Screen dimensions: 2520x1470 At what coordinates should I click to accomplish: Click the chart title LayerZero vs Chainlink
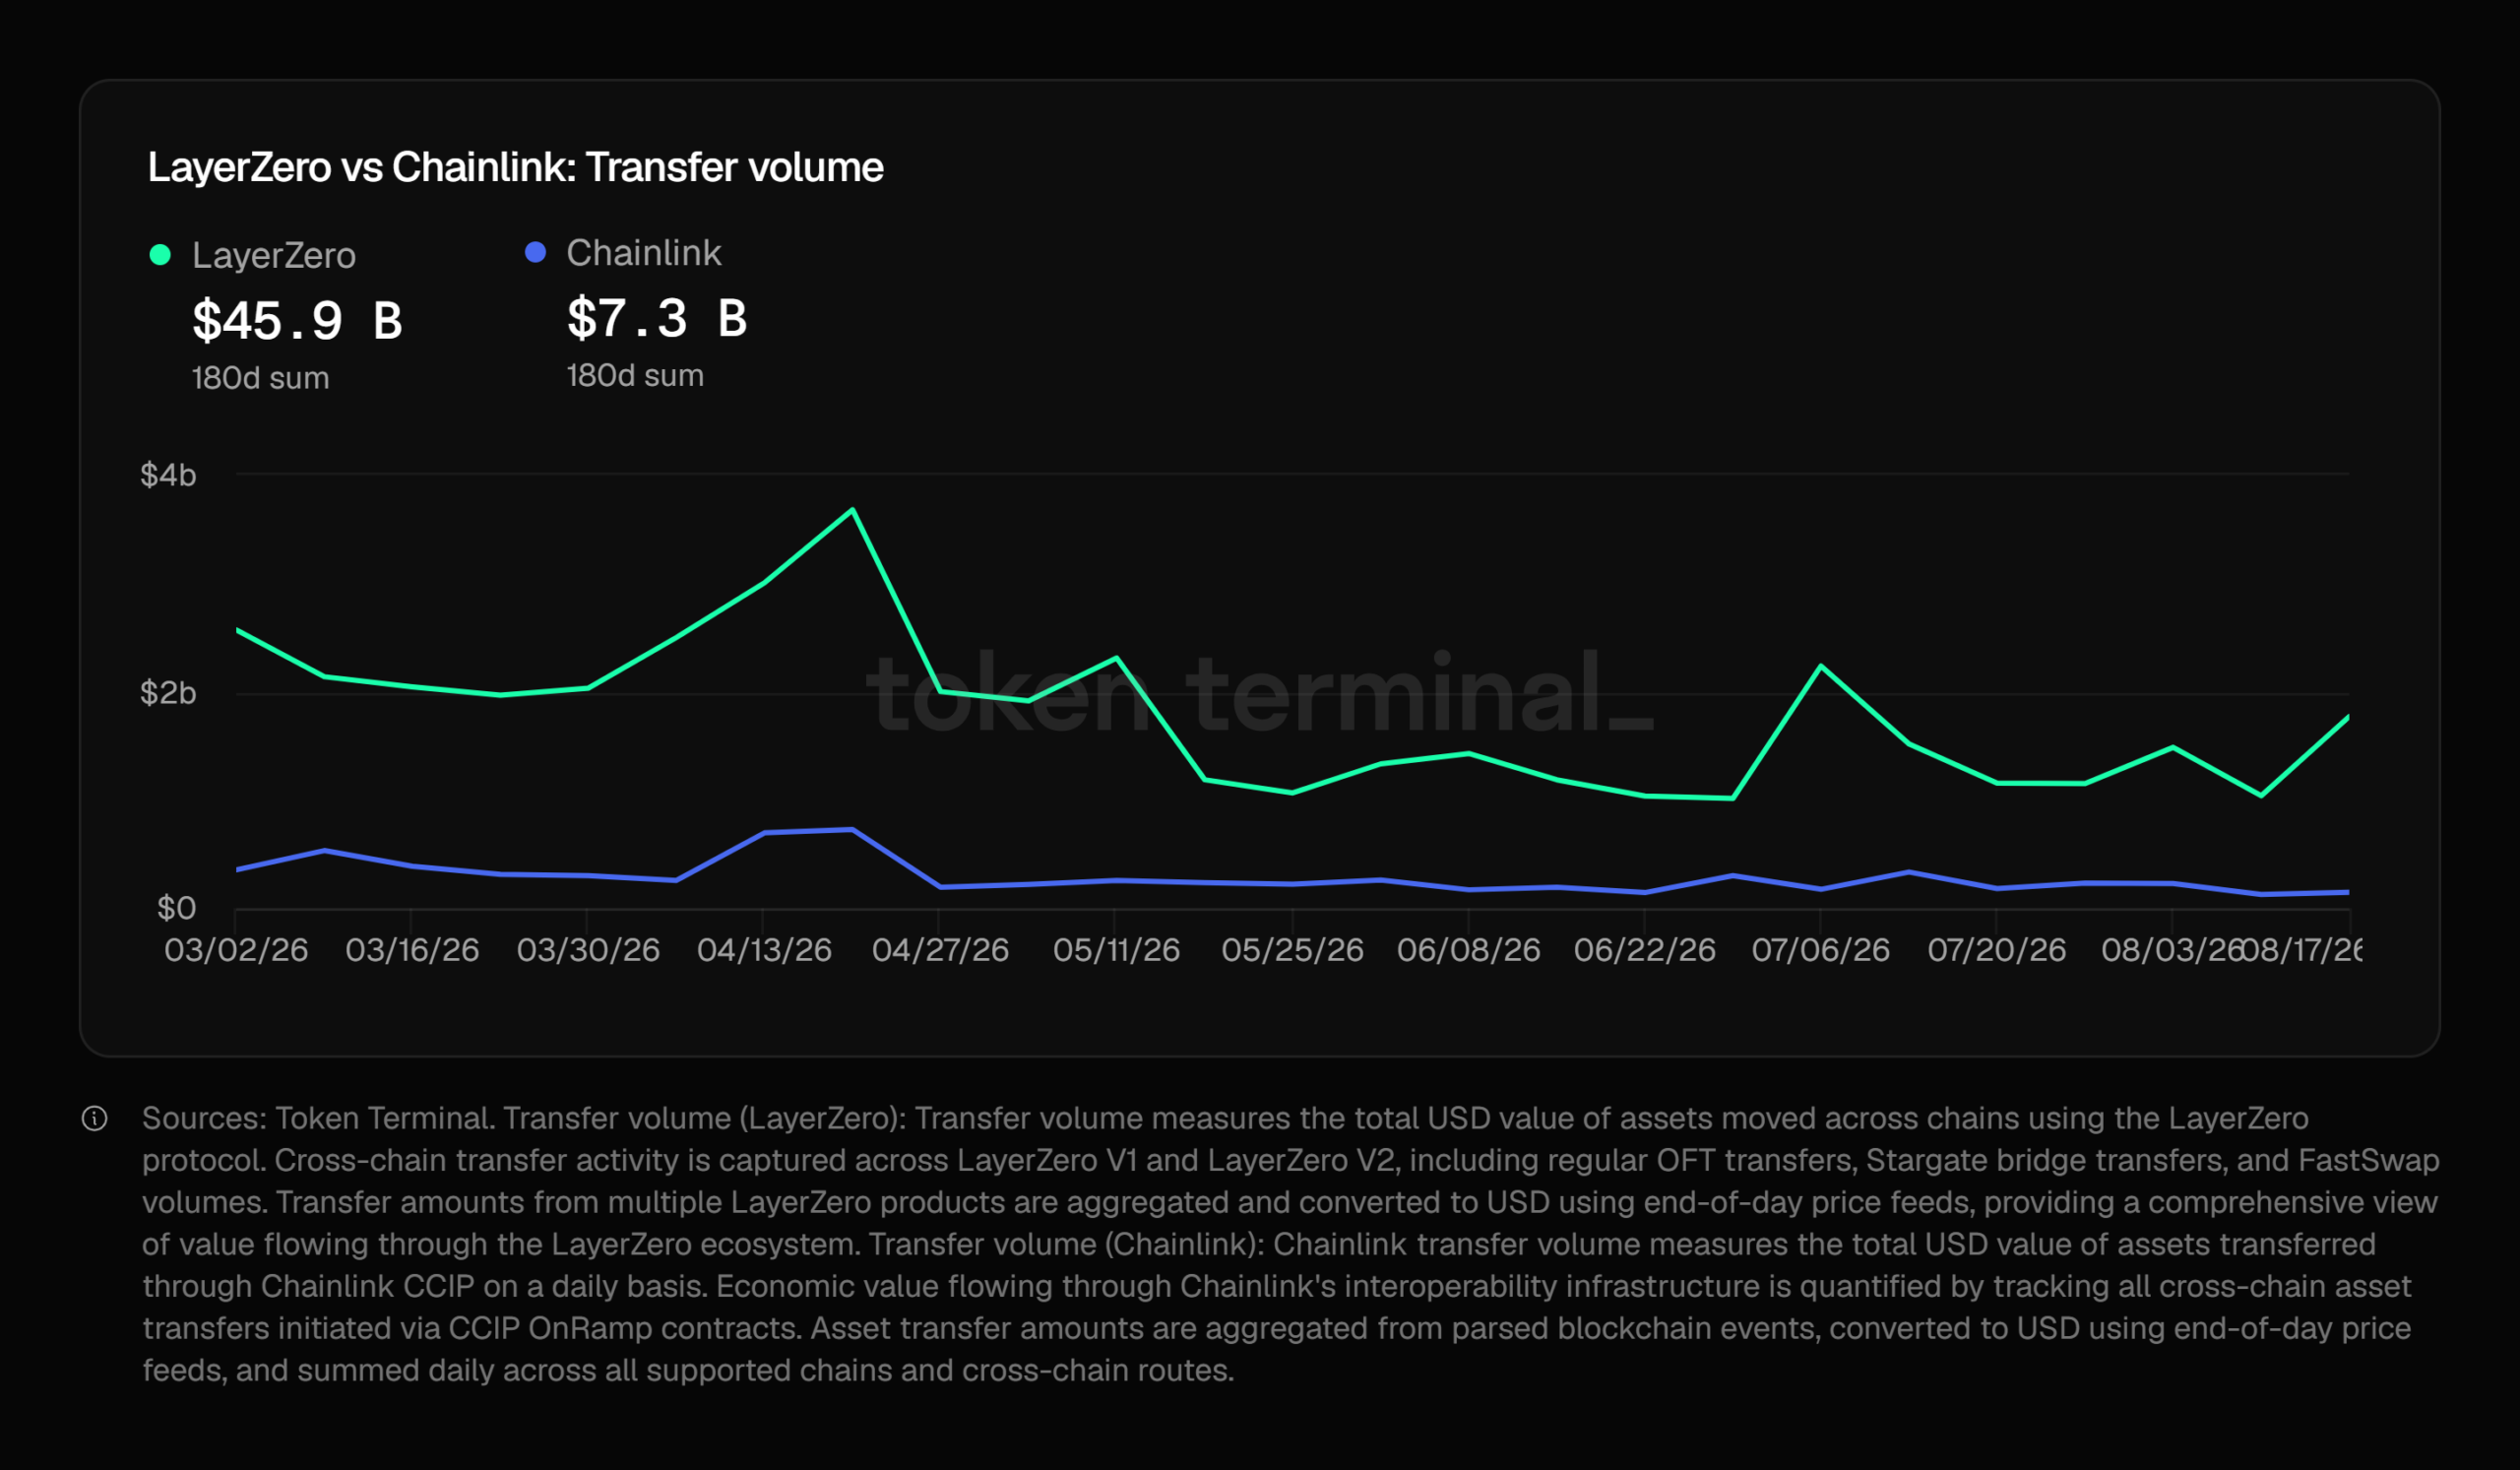point(516,167)
